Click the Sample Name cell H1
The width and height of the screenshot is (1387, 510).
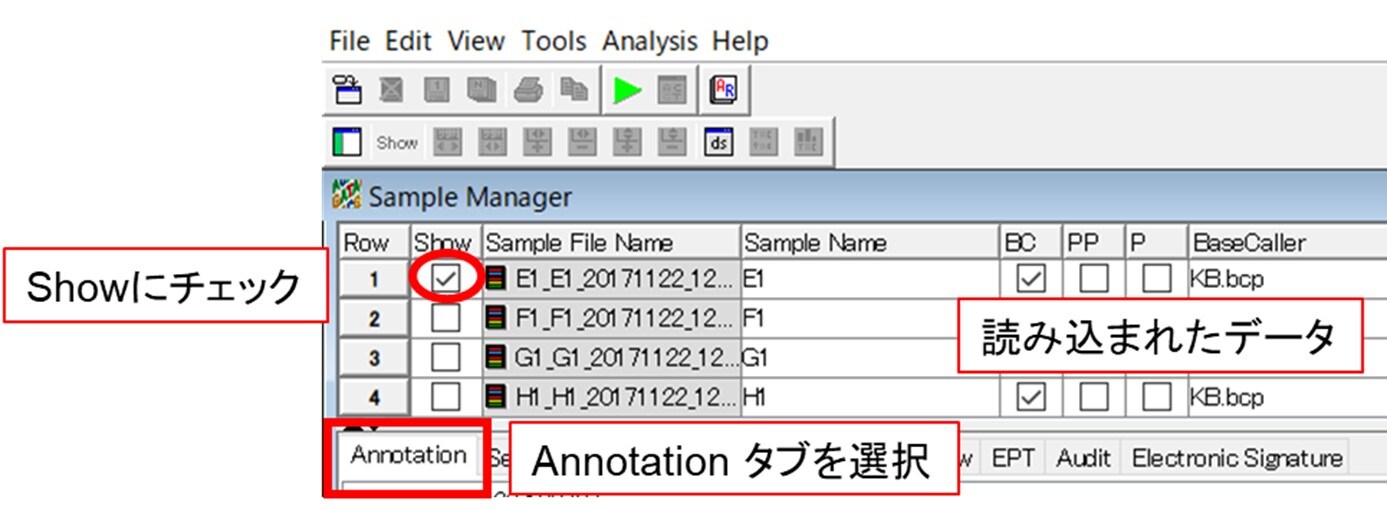pos(871,397)
